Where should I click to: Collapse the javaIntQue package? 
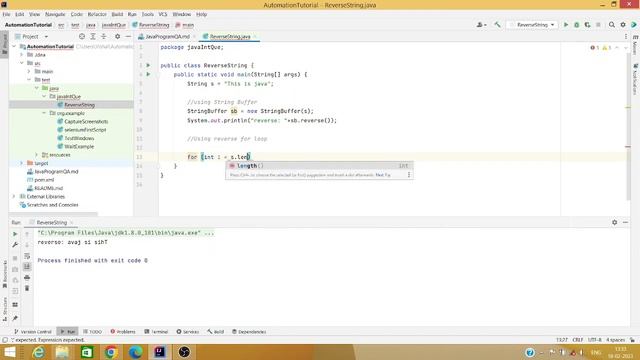pos(44,96)
